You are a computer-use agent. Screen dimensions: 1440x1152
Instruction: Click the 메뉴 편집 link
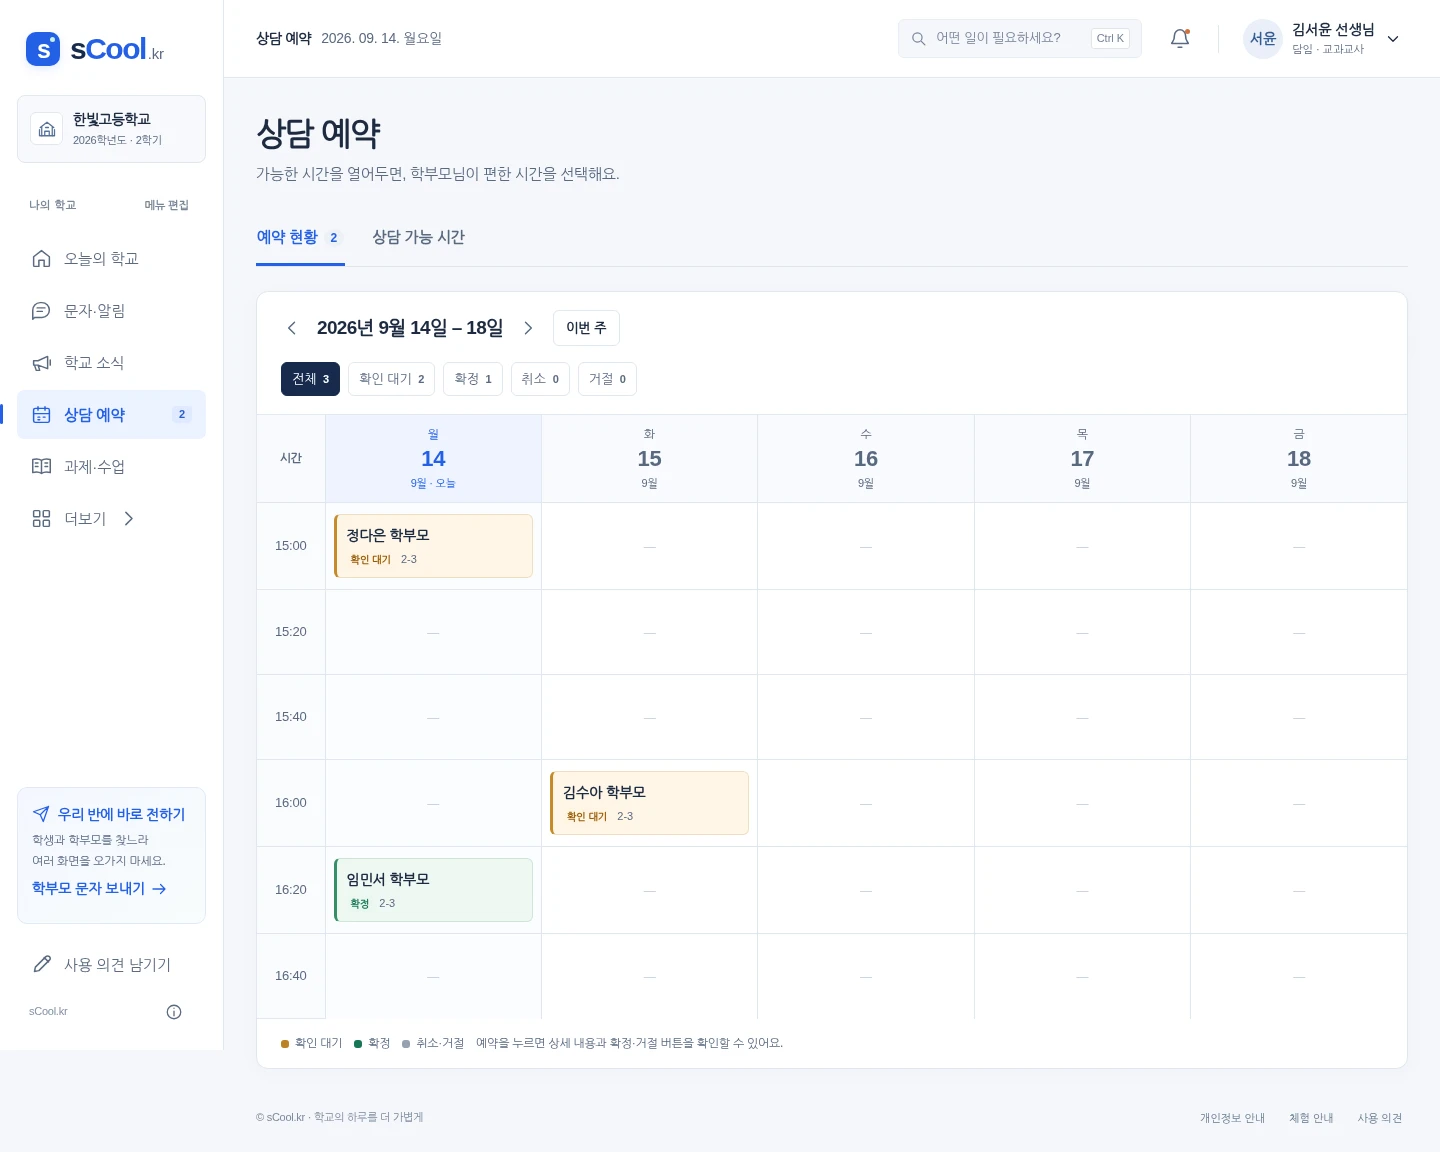(x=166, y=205)
